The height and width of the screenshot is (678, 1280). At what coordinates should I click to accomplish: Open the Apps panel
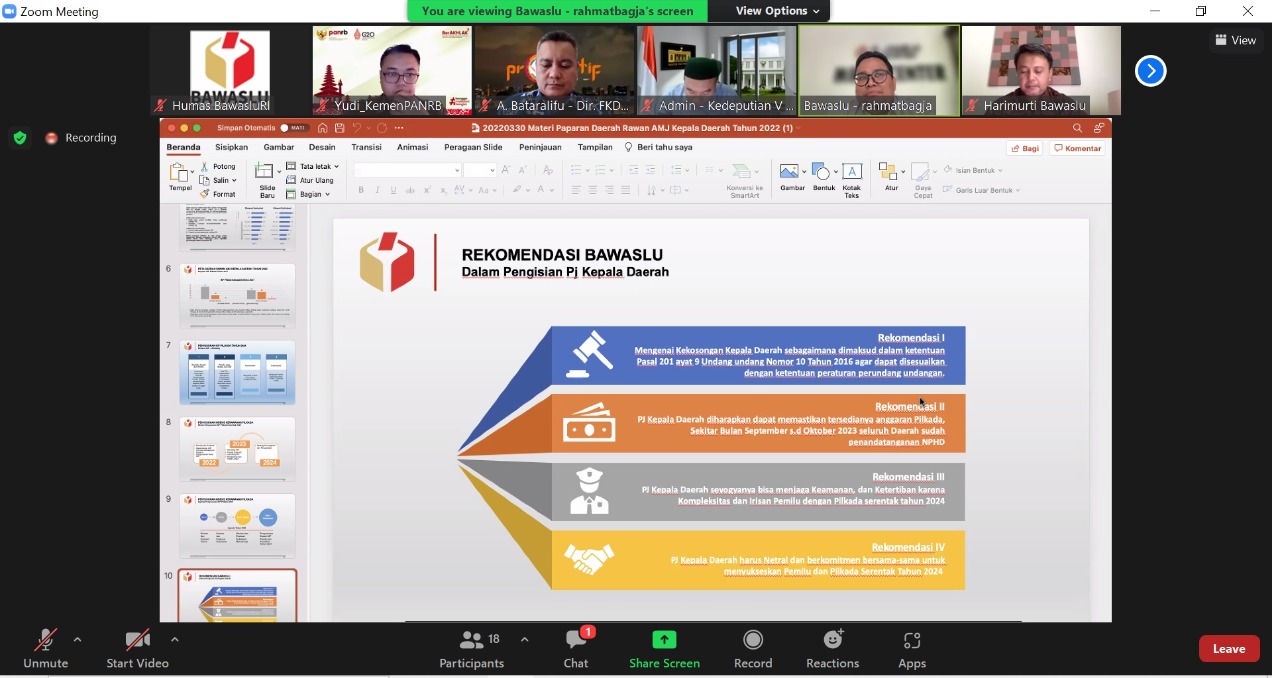point(911,641)
